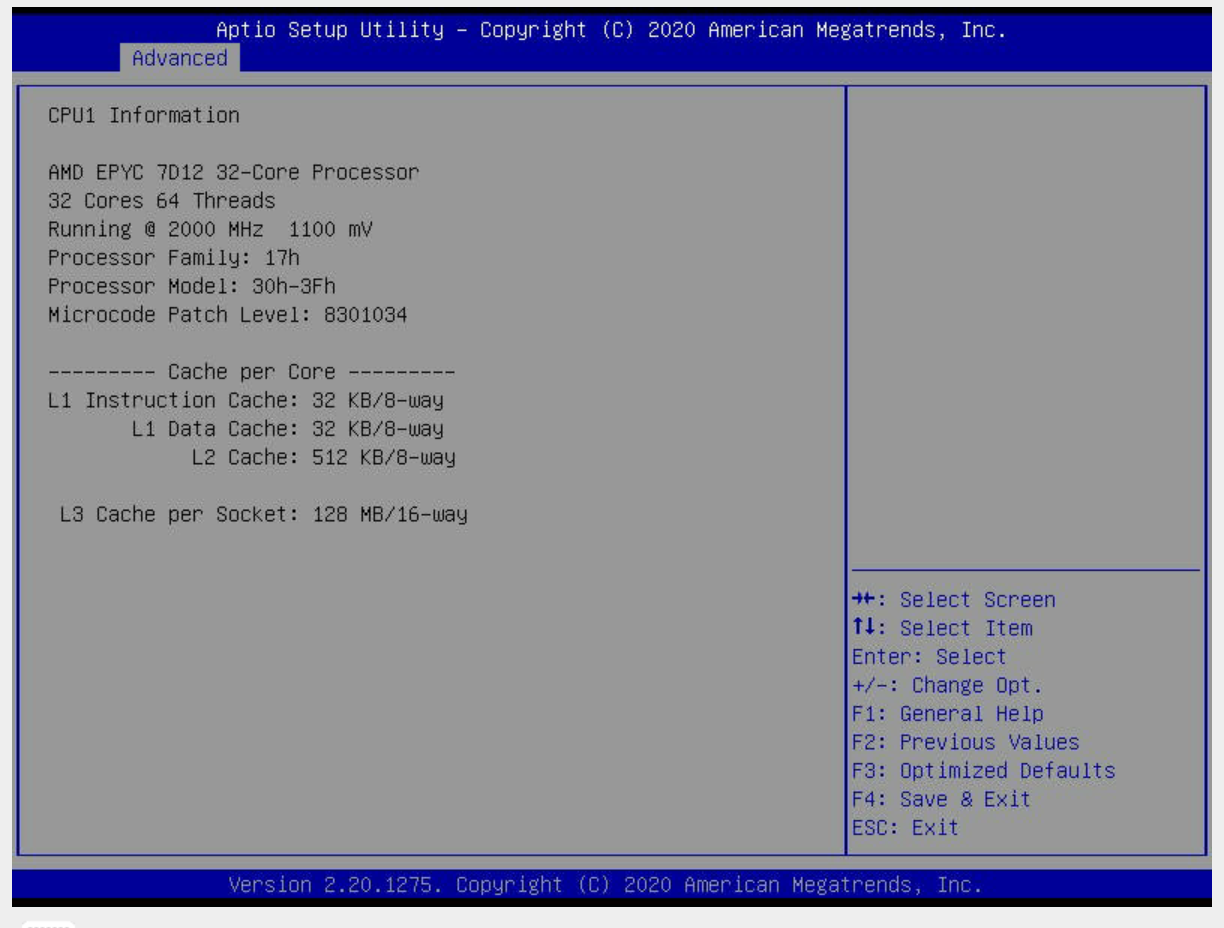Click the 'Select Screen' help entry

point(954,600)
